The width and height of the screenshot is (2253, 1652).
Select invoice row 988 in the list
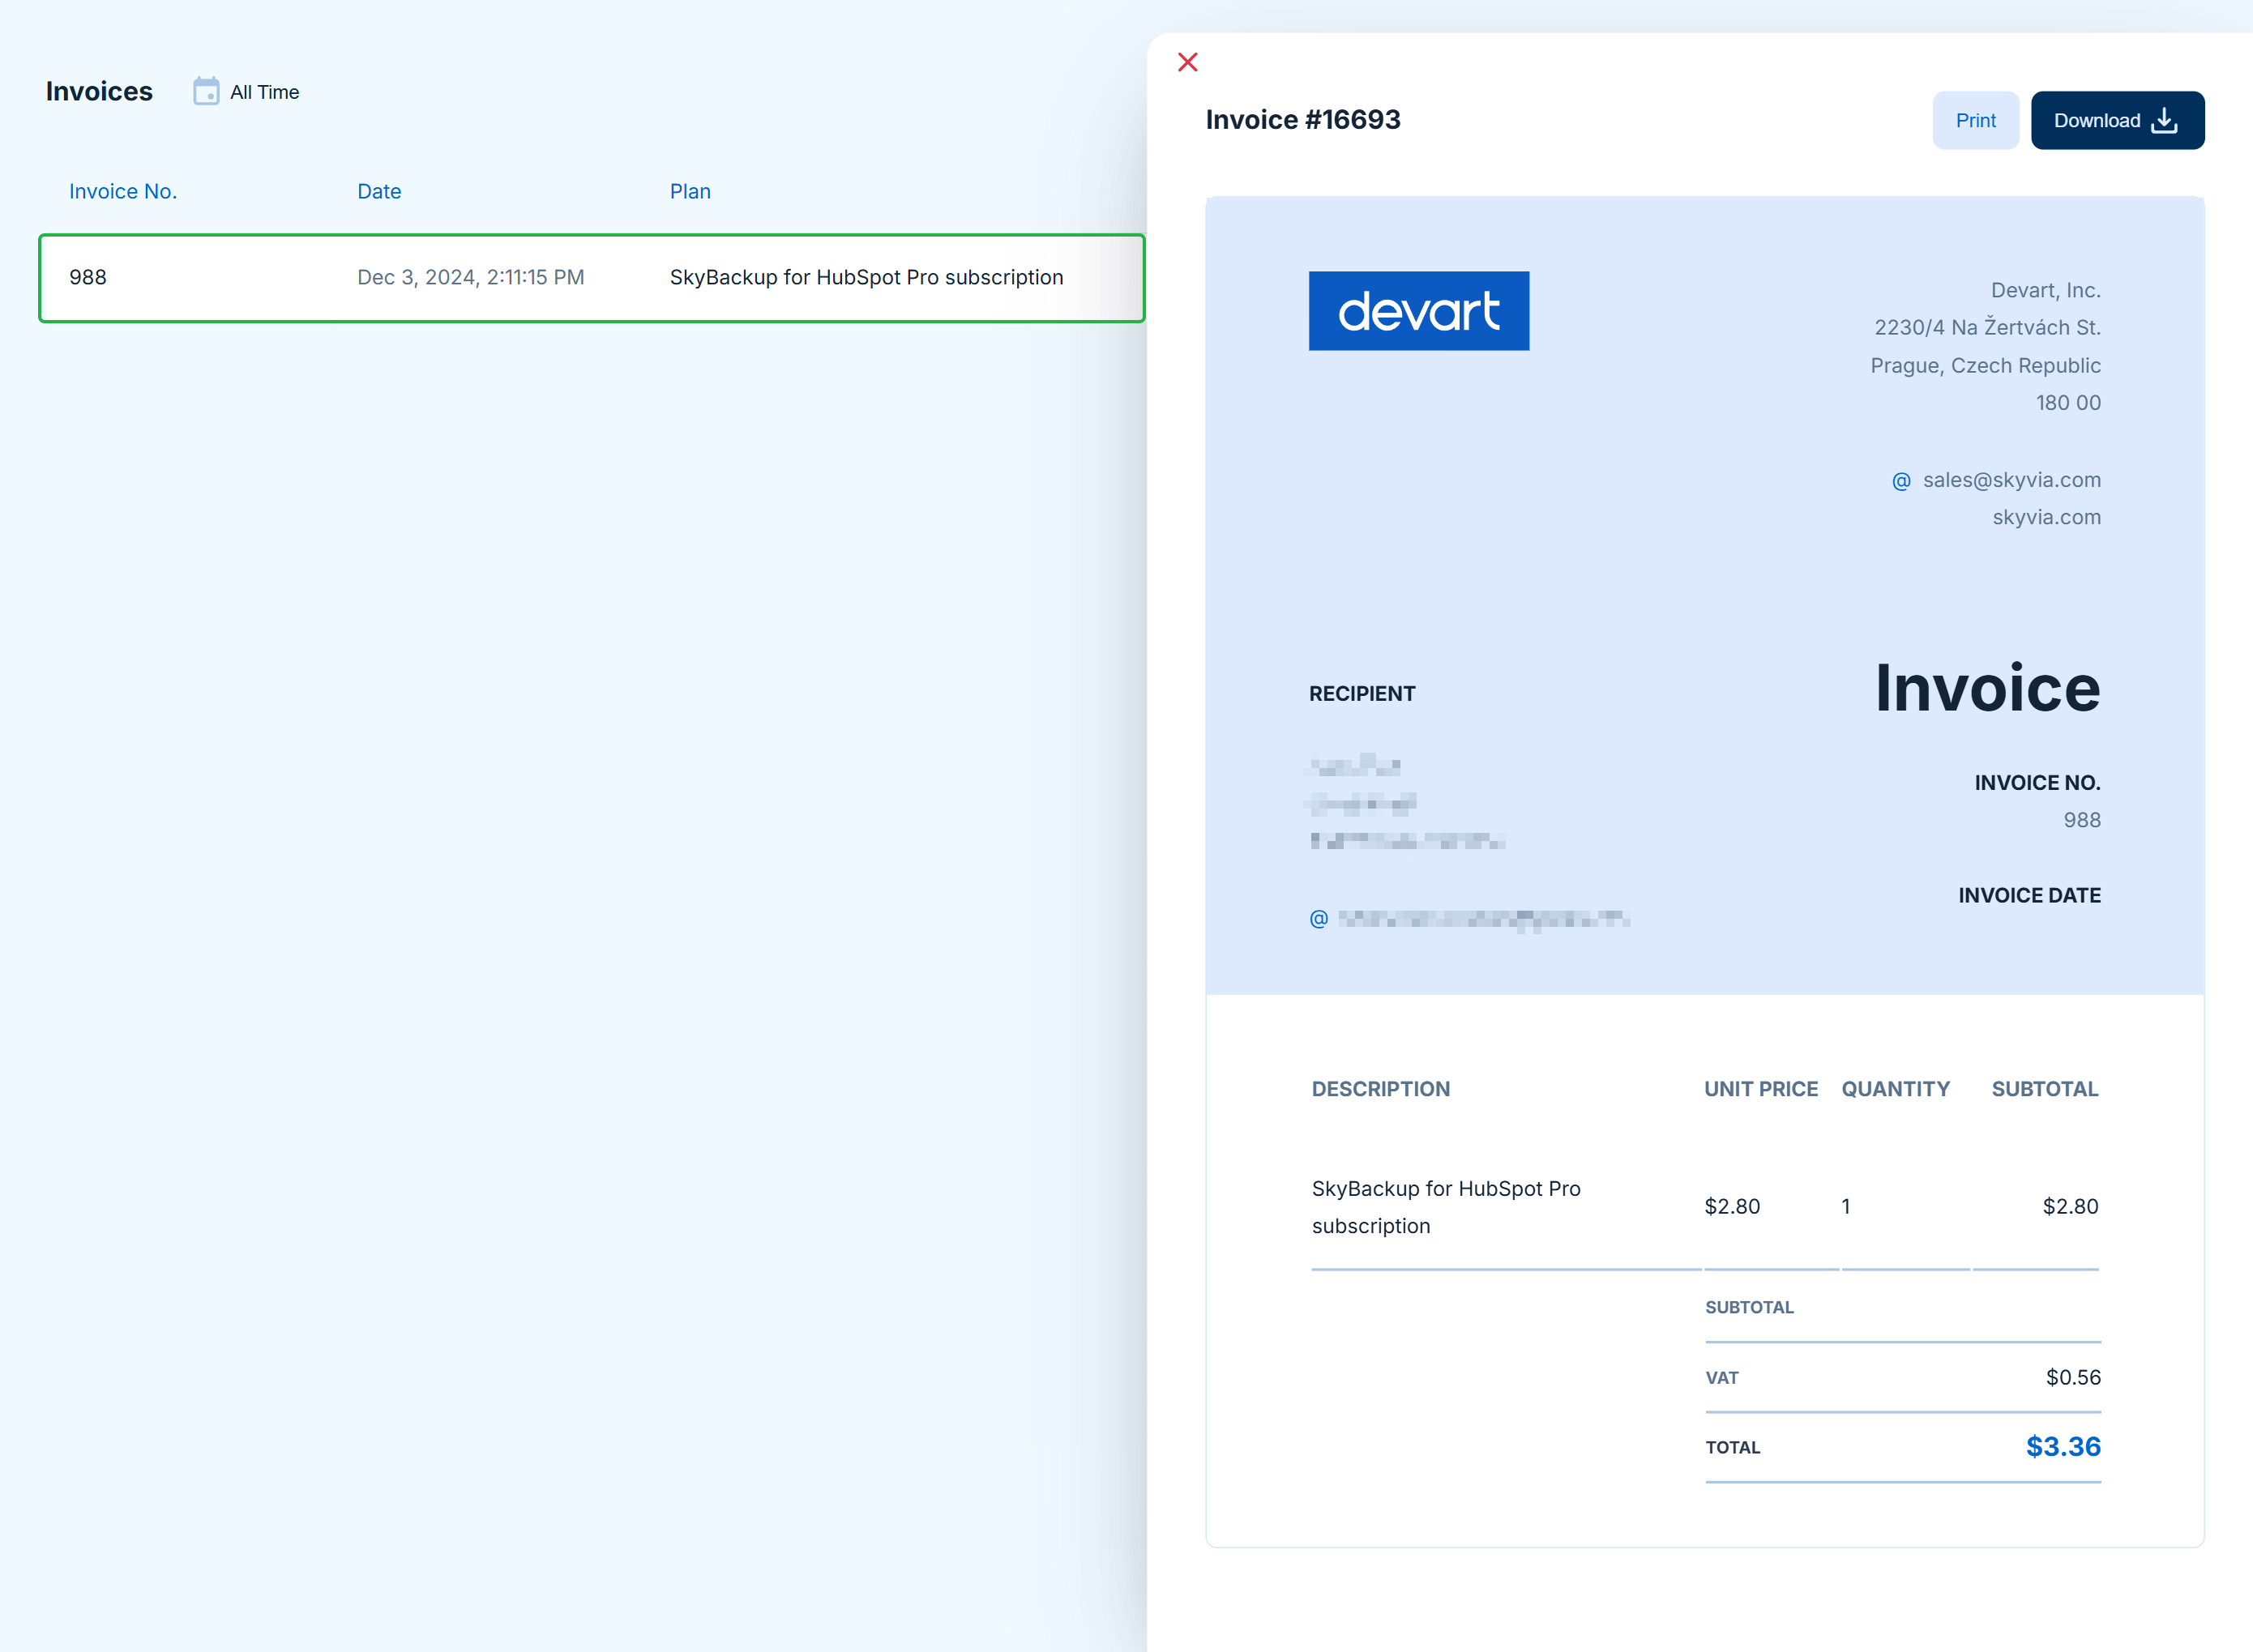click(592, 278)
